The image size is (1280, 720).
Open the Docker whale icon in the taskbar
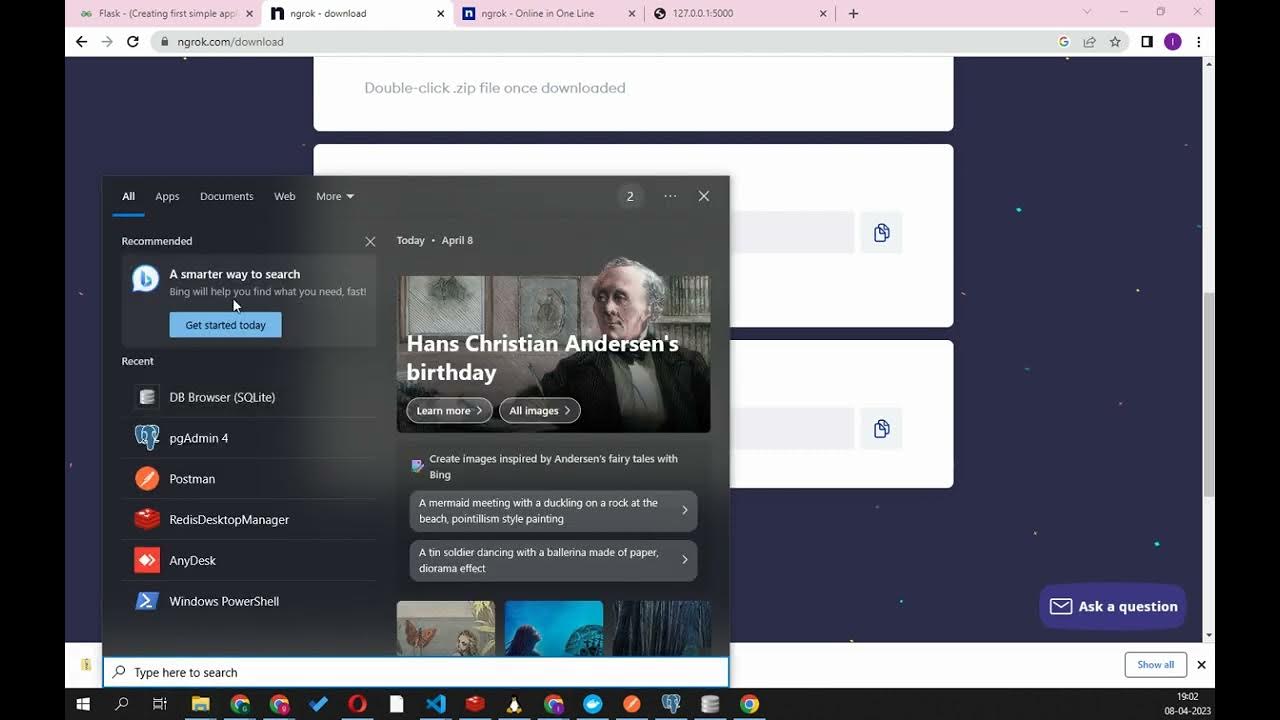tap(593, 704)
